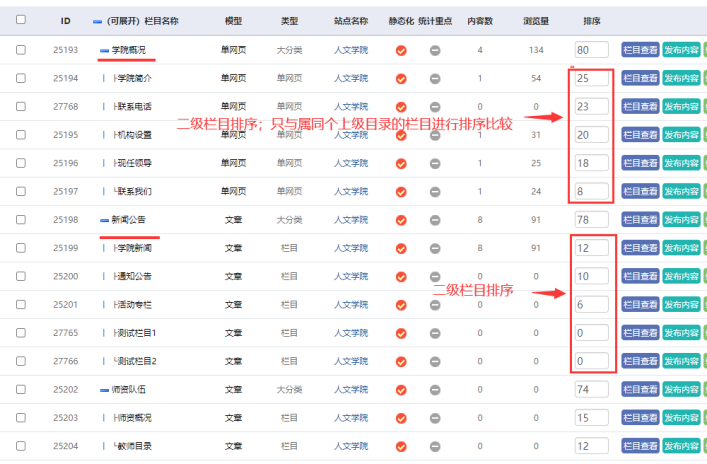Click static check icon for 通知公告 row

click(x=401, y=276)
